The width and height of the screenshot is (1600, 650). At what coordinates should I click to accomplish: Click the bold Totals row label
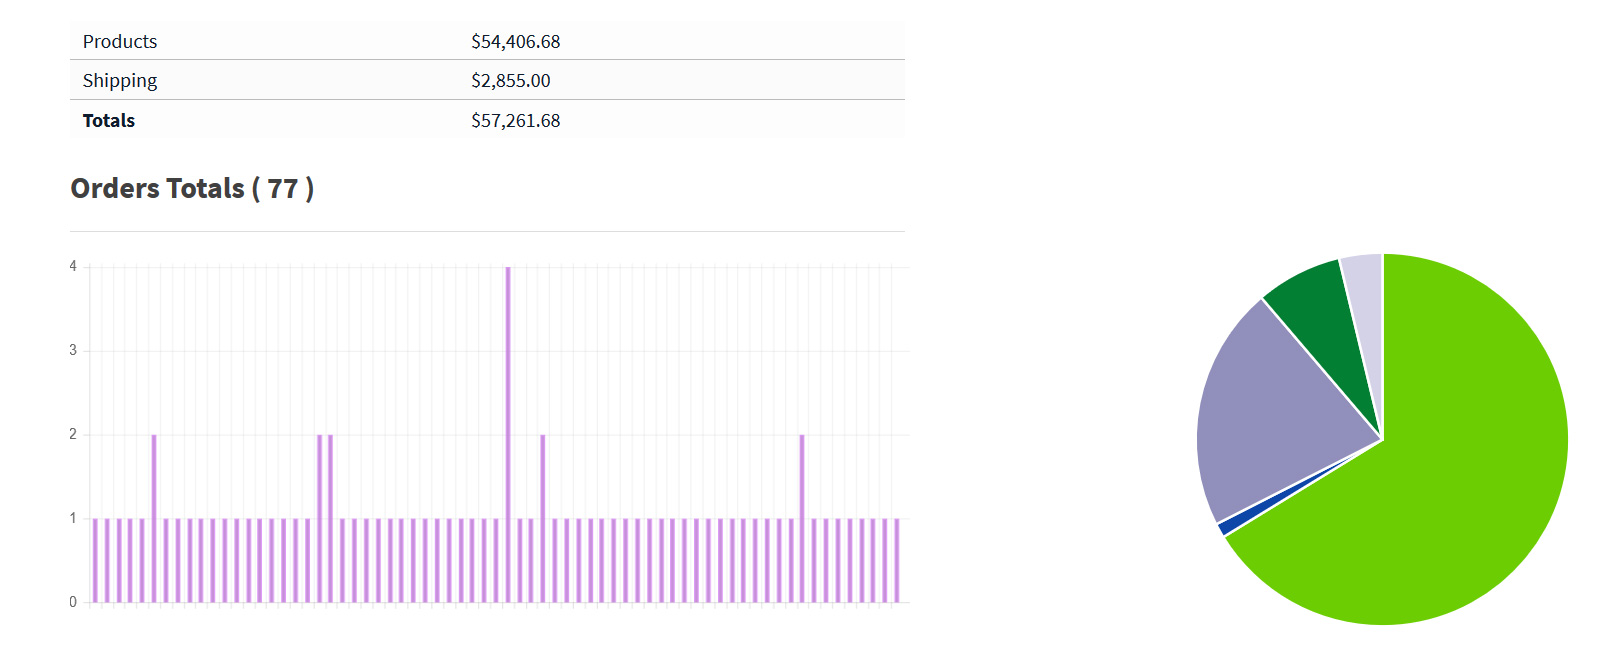[109, 120]
